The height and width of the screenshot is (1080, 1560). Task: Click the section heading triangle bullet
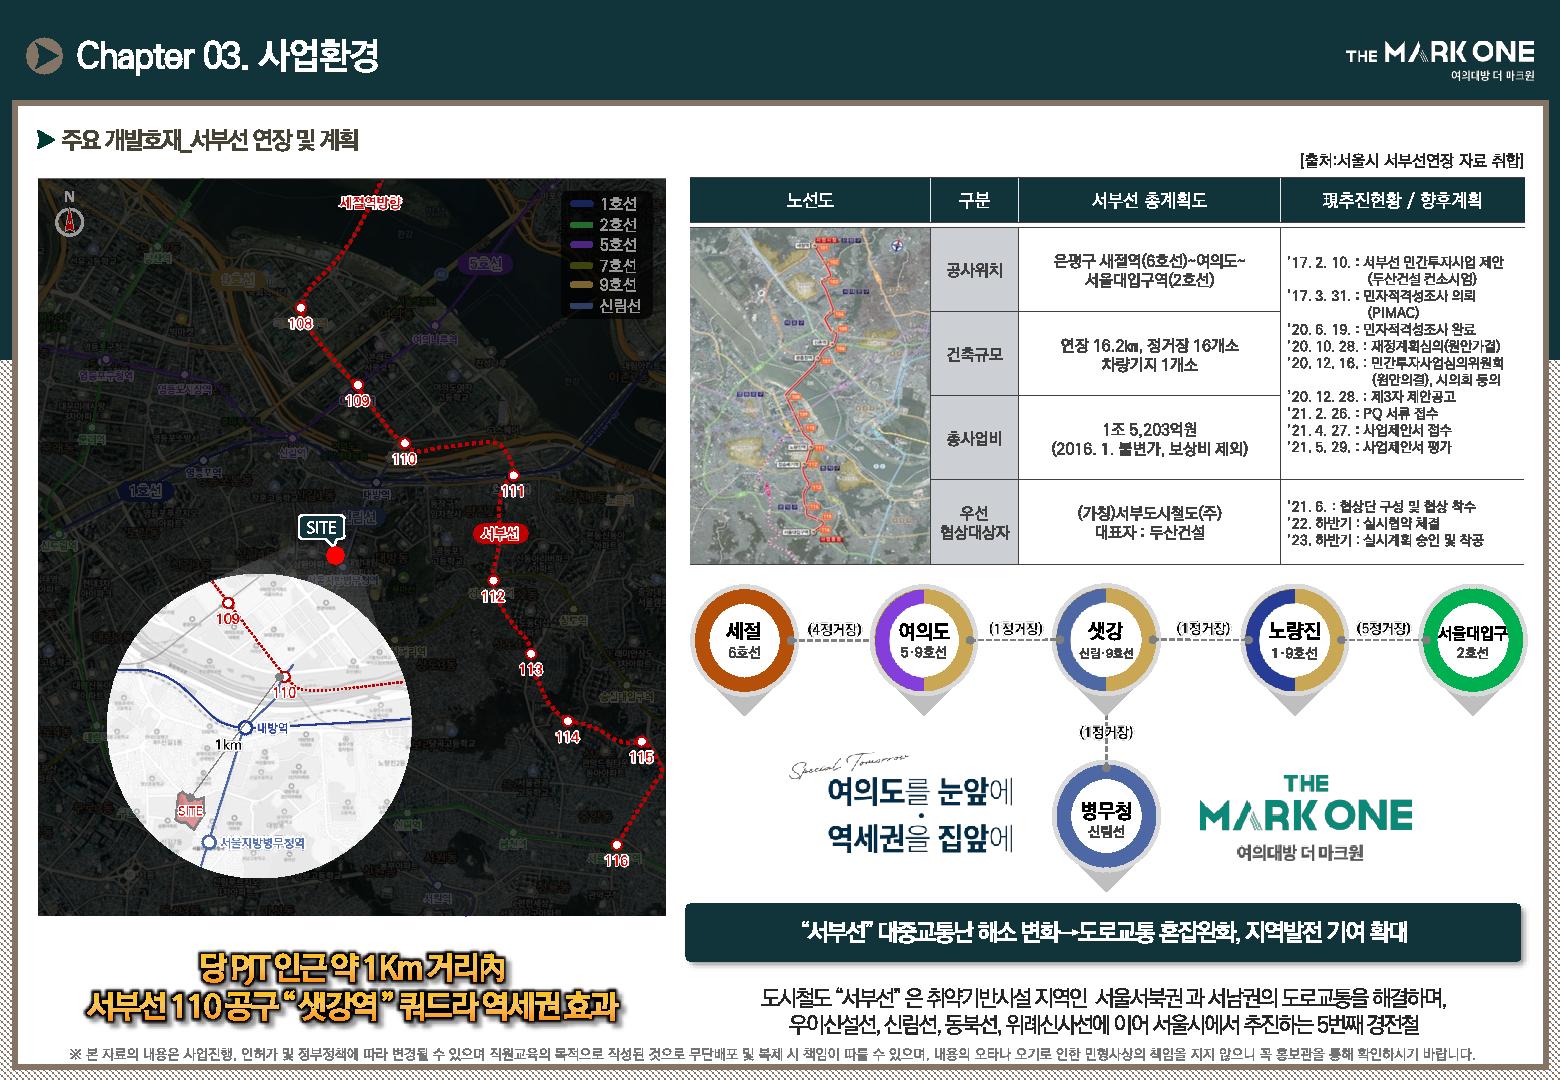coord(45,139)
